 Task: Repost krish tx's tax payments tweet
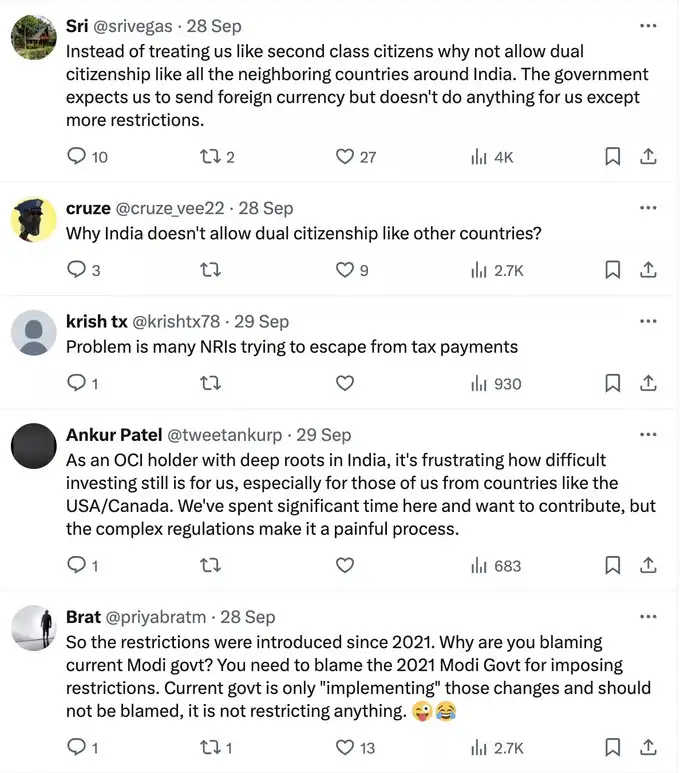210,383
